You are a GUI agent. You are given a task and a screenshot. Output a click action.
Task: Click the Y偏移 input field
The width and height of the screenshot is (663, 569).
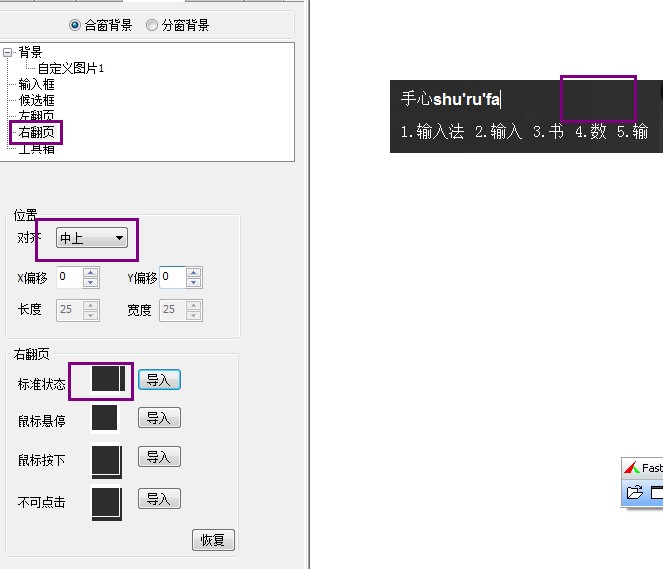(x=173, y=277)
